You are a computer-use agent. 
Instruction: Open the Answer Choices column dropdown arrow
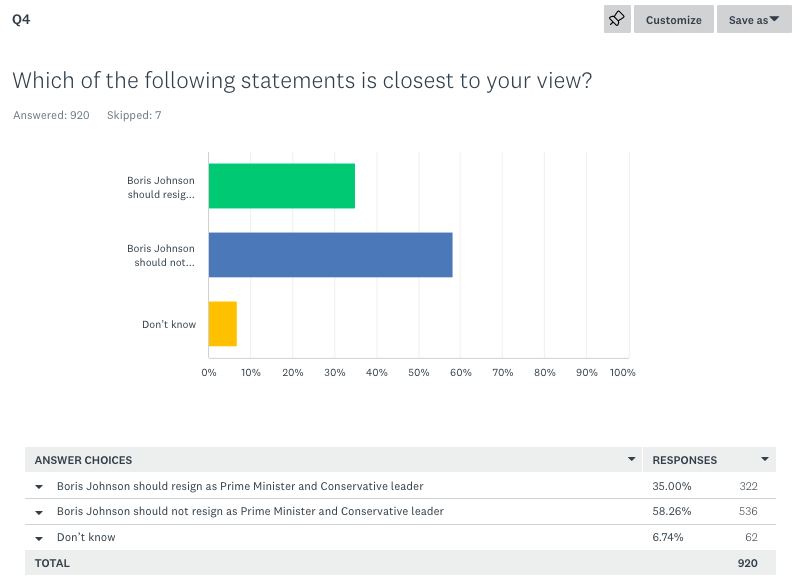(631, 460)
